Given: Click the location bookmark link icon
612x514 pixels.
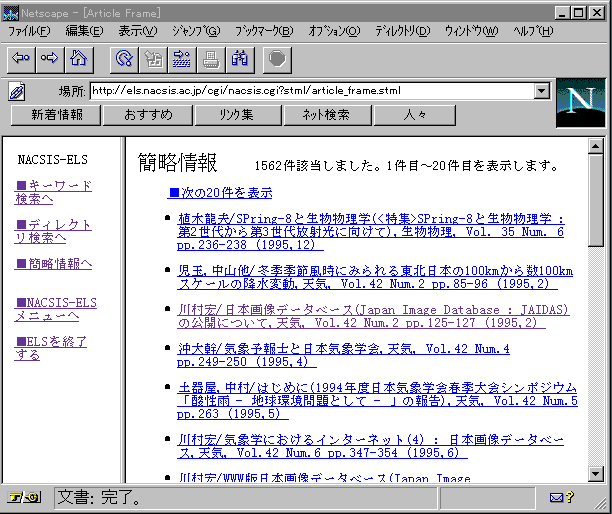Looking at the screenshot, I should [x=17, y=92].
